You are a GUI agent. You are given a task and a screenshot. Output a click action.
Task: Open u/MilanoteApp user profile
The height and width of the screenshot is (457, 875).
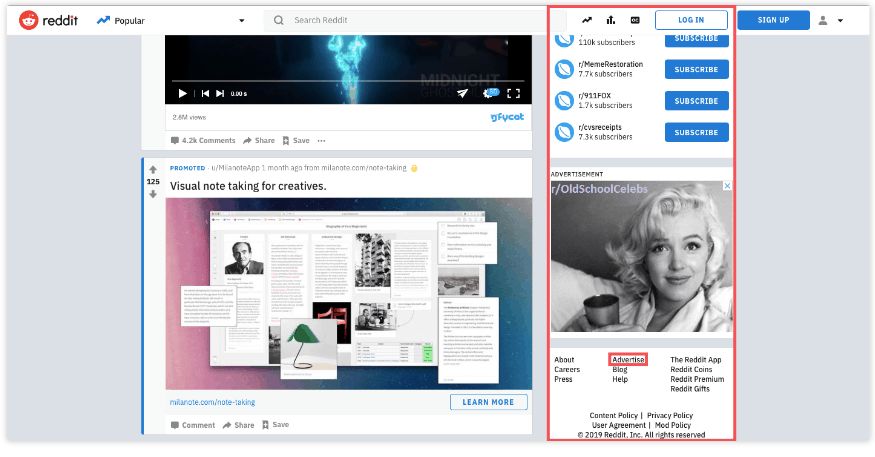236,168
